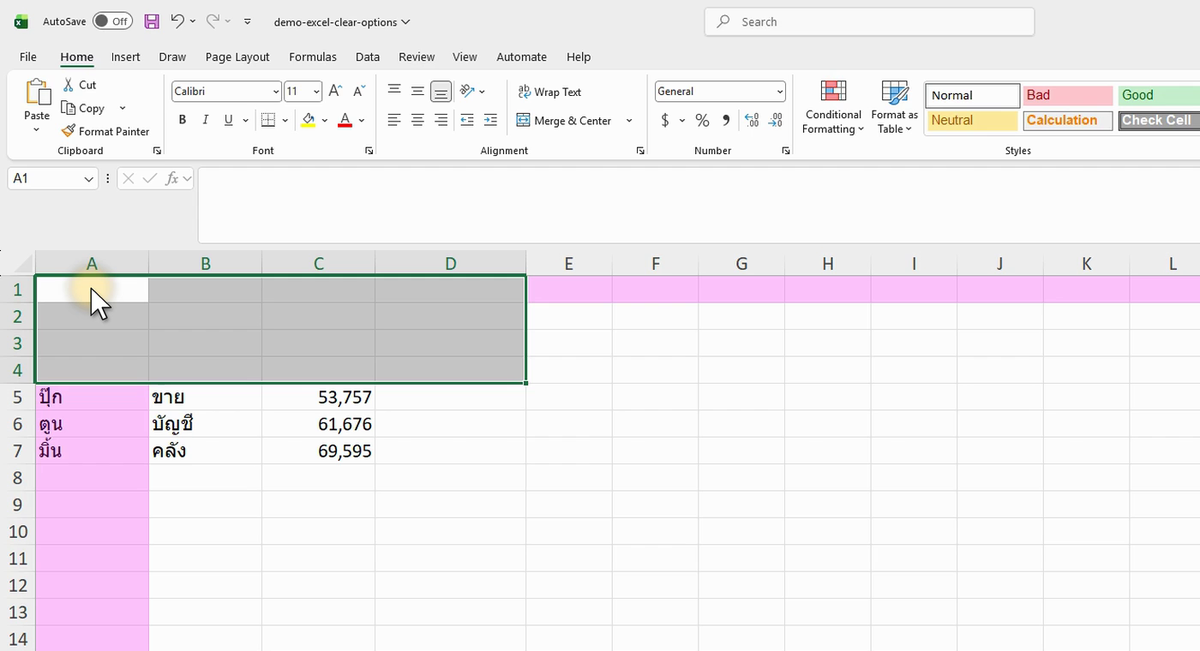The height and width of the screenshot is (651, 1200).
Task: Apply the Normal cell style
Action: click(973, 95)
